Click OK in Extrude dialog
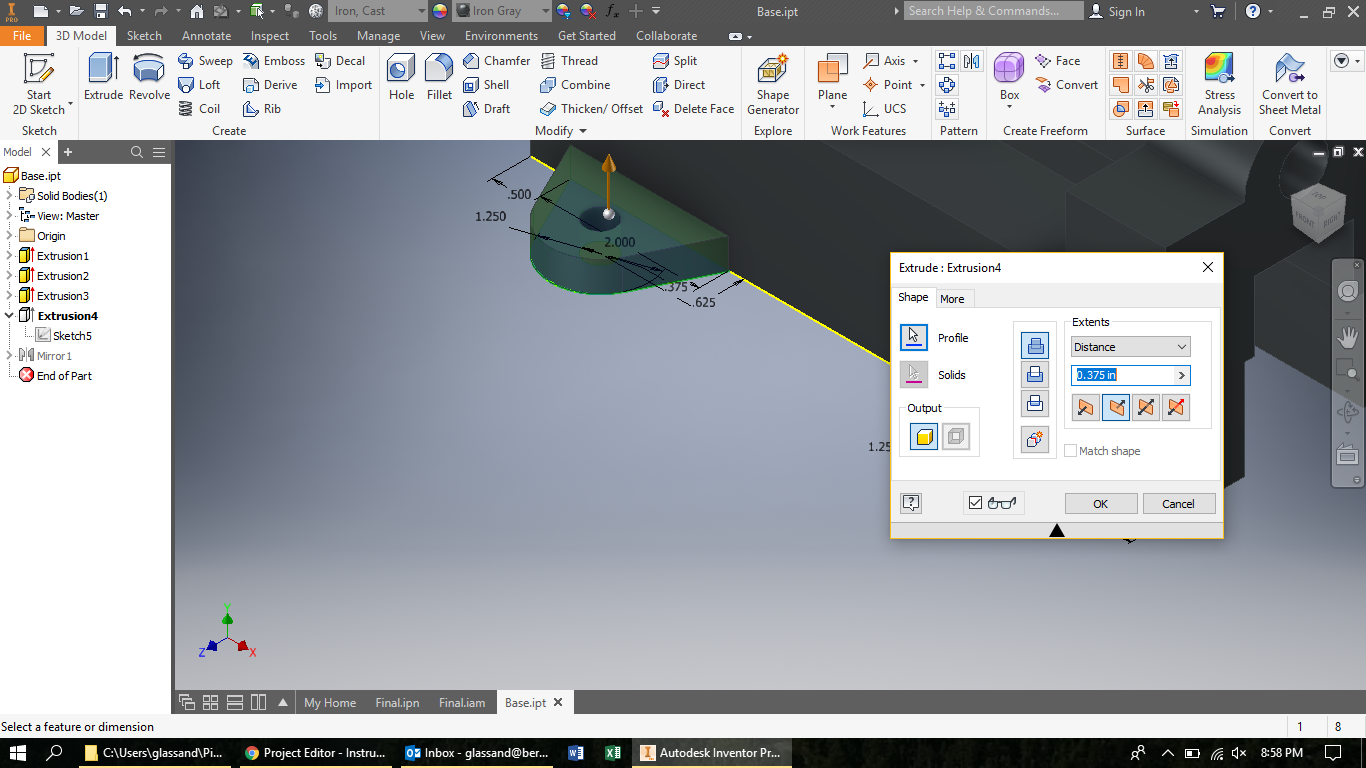 click(1100, 504)
